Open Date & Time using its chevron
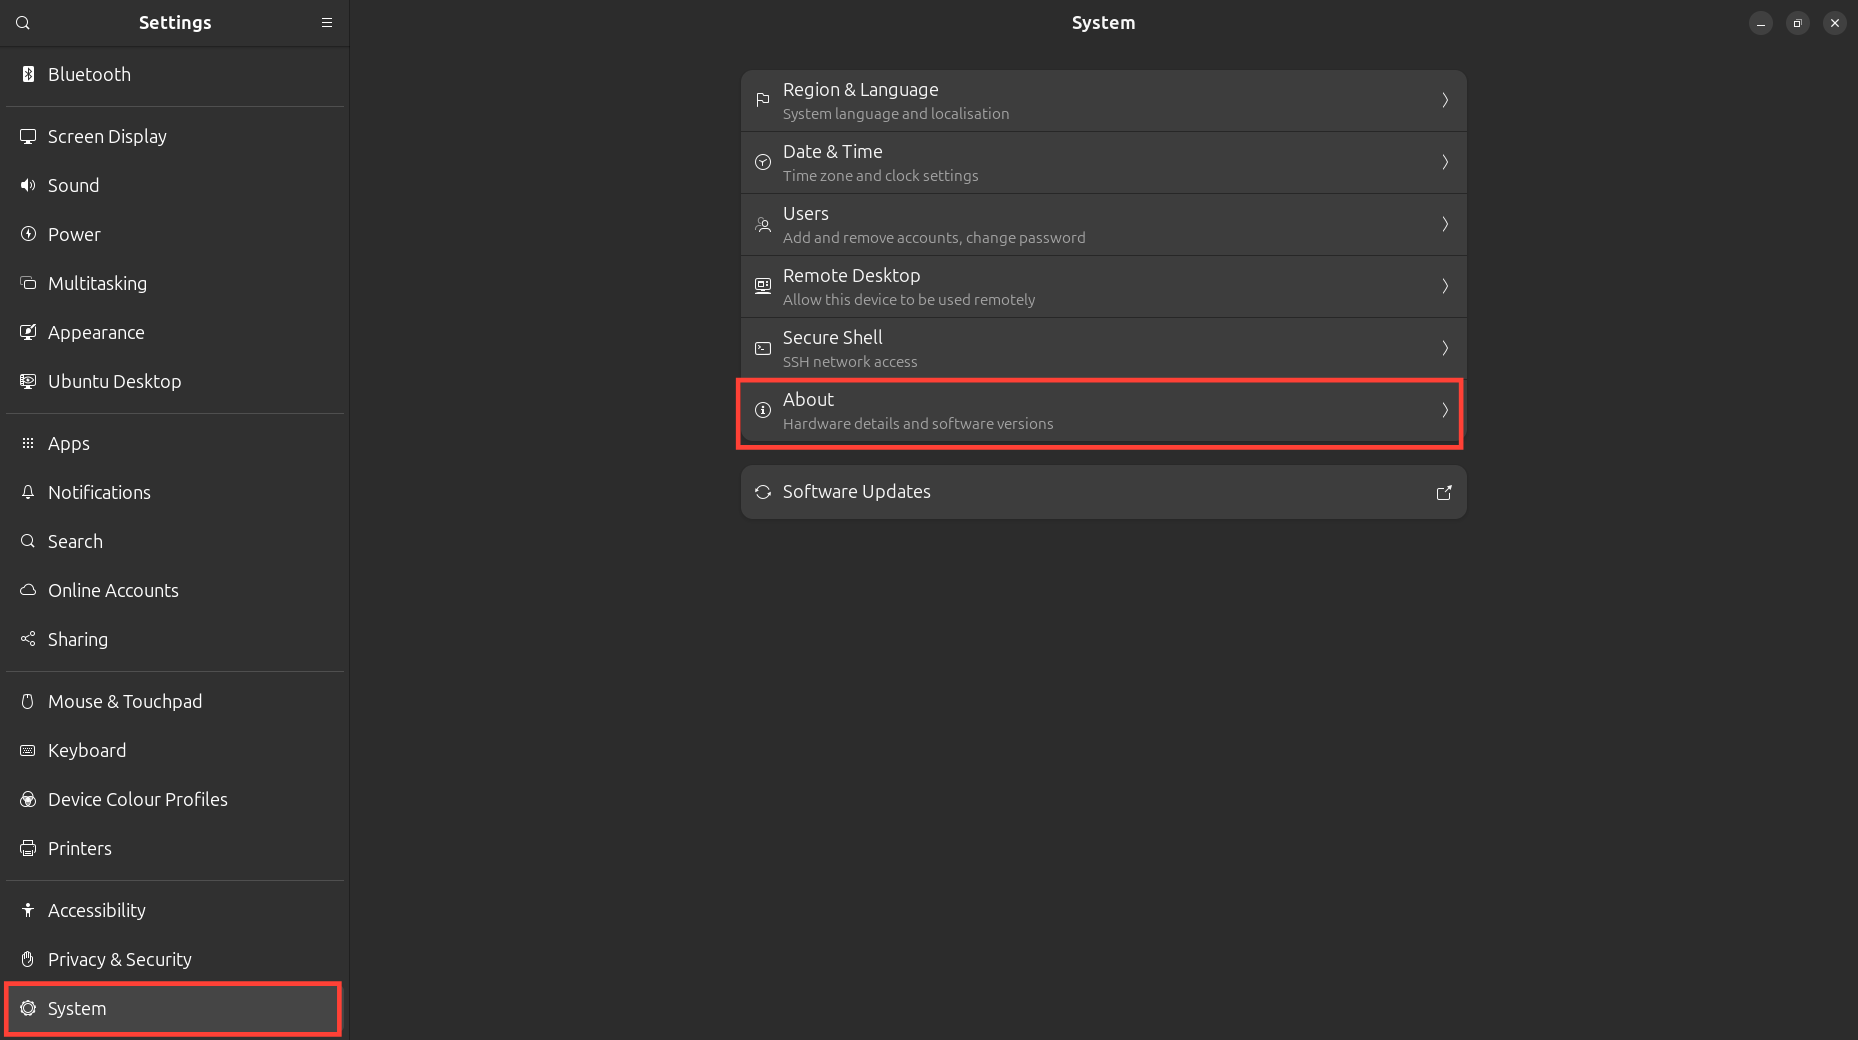The width and height of the screenshot is (1858, 1040). tap(1444, 162)
